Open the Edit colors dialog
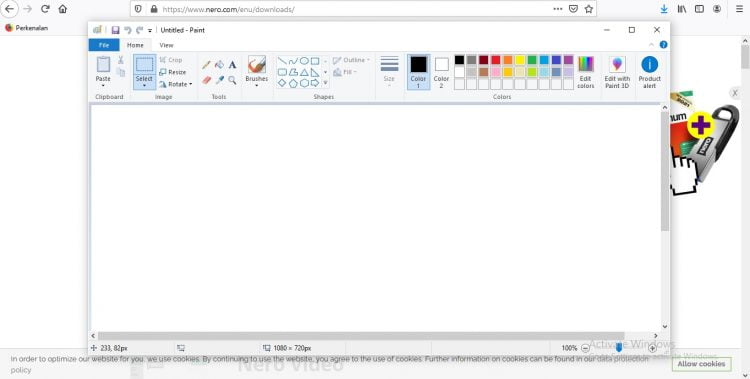This screenshot has width=750, height=379. coord(585,72)
